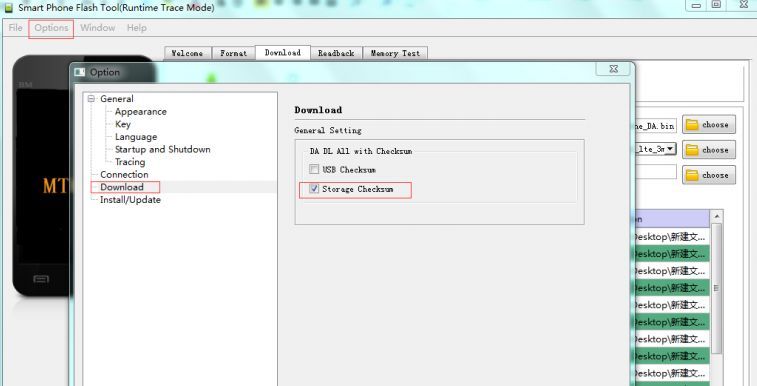Select Appearance in the options tree

(140, 111)
